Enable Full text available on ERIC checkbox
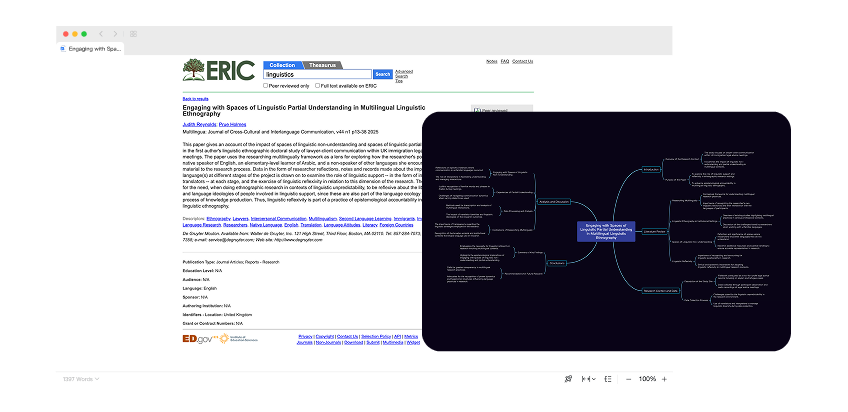The width and height of the screenshot is (848, 412). (x=317, y=85)
